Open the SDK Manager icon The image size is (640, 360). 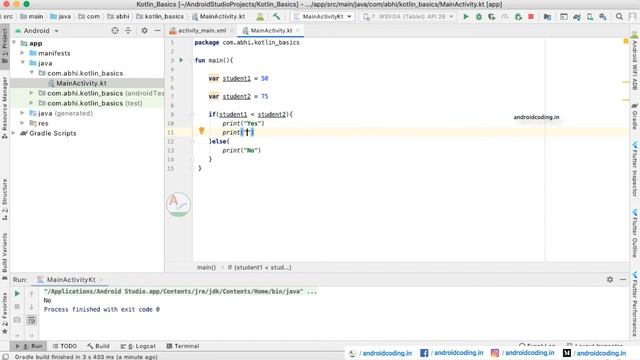(603, 17)
